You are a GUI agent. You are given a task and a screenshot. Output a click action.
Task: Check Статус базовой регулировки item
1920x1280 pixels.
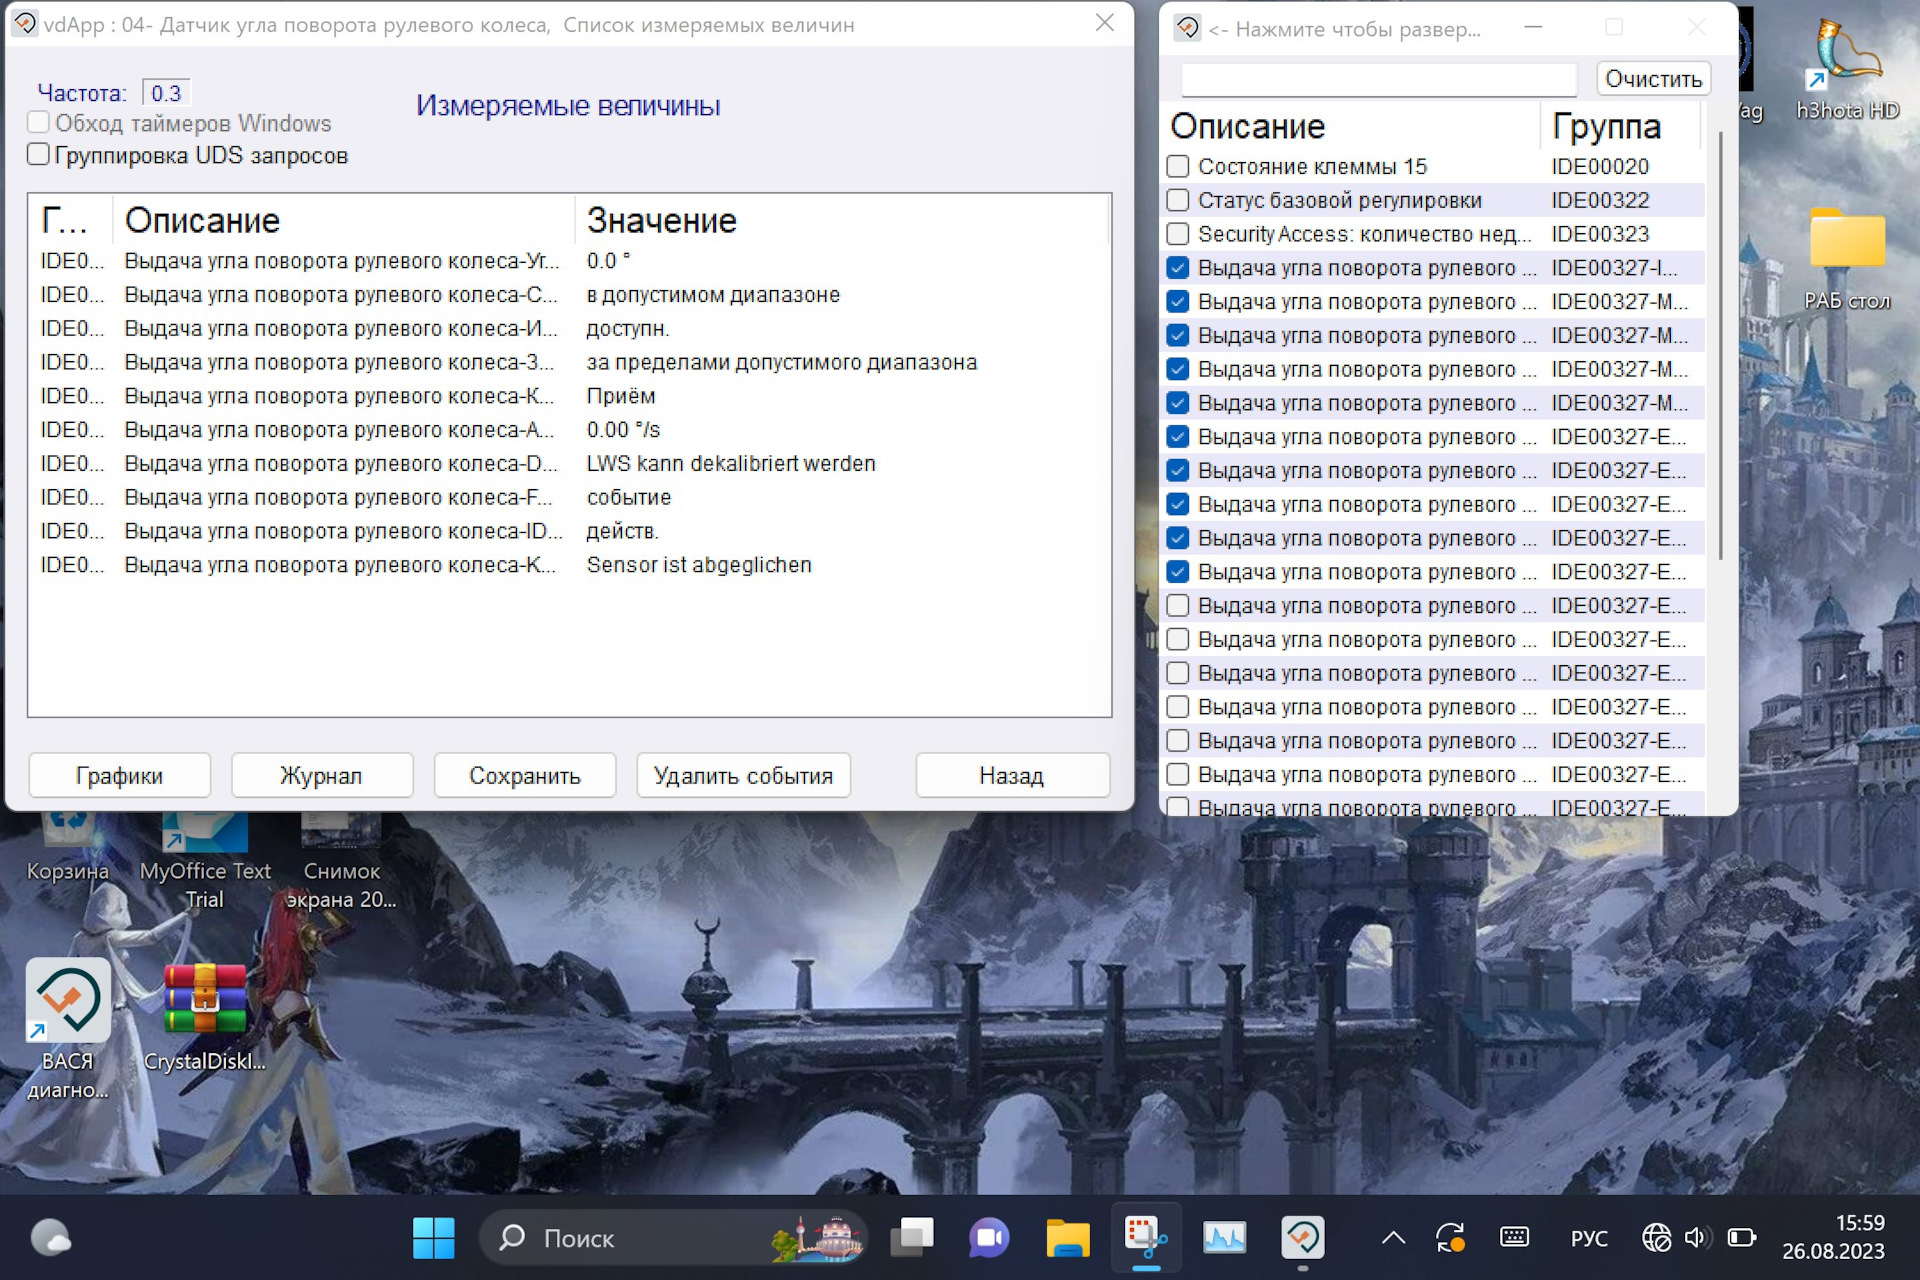(x=1178, y=200)
